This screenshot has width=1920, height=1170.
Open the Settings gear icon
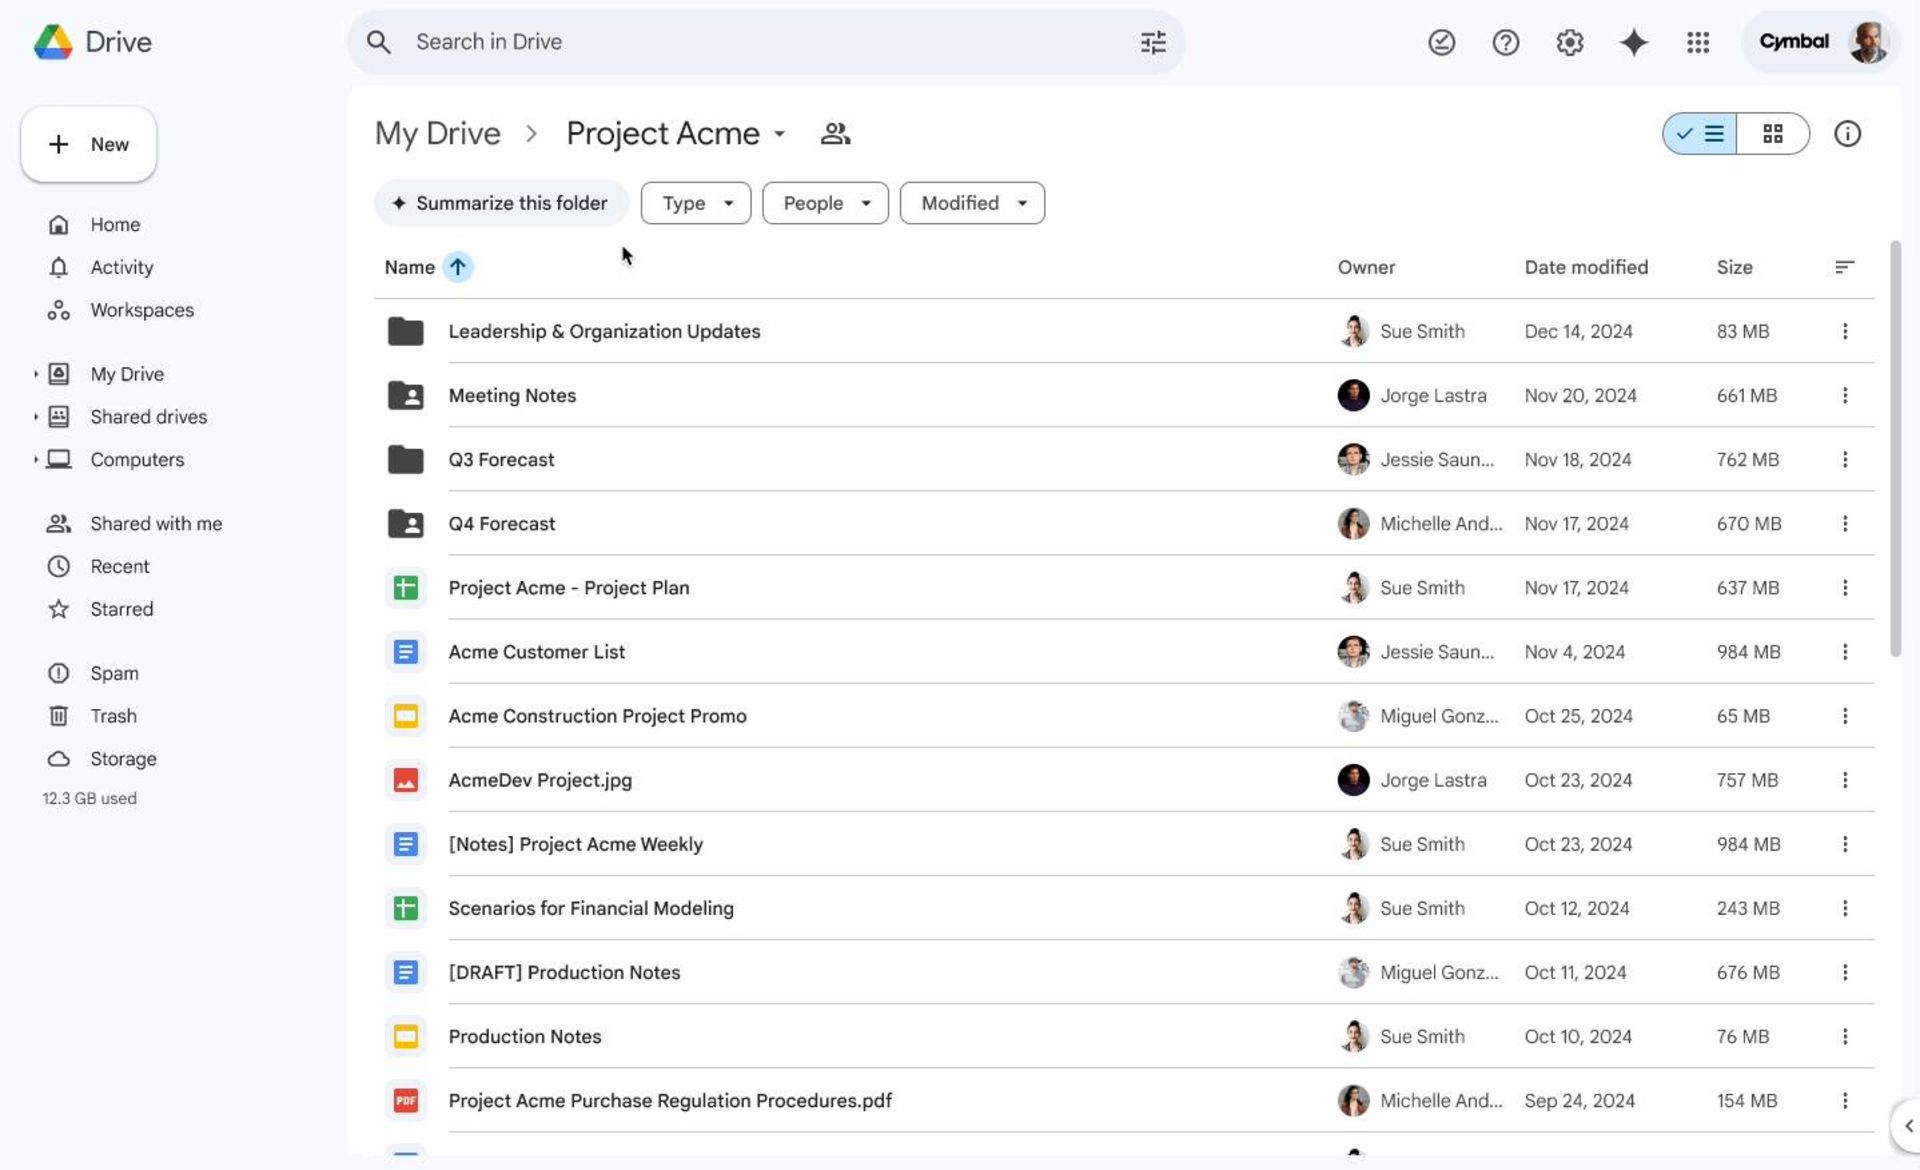(x=1569, y=42)
